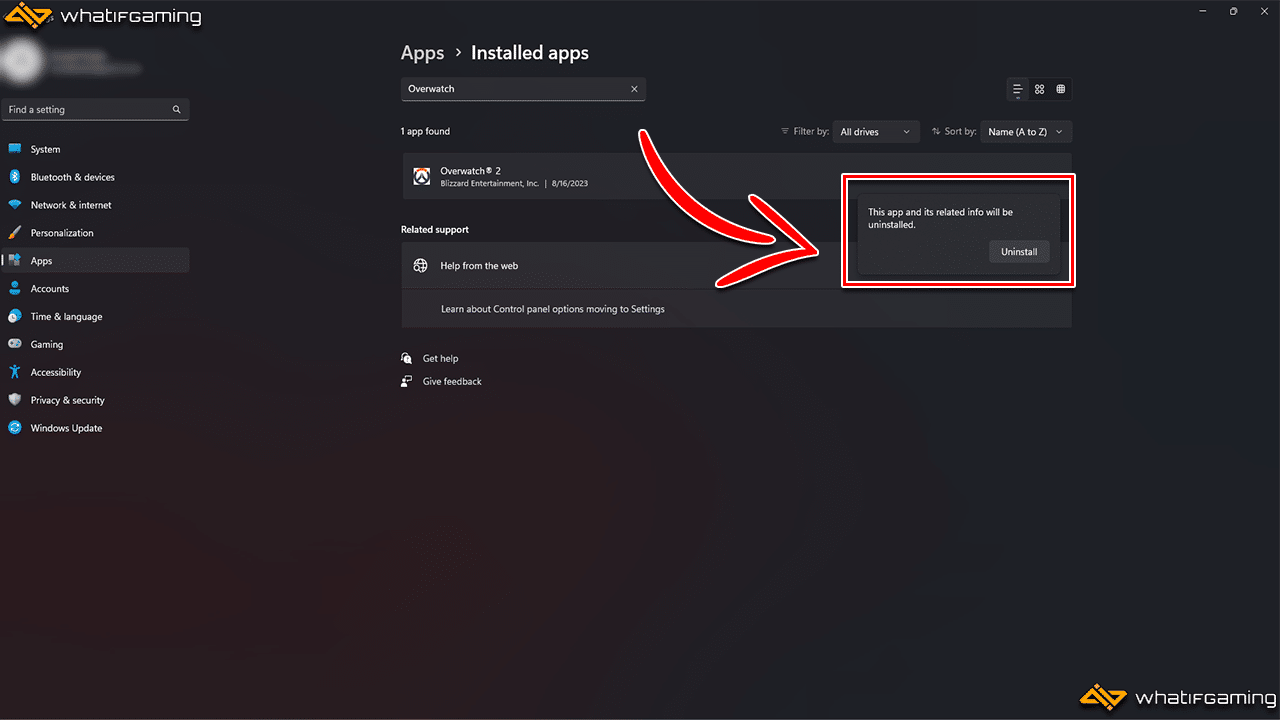The image size is (1280, 720).
Task: Click the Accounts person icon
Action: coord(15,289)
